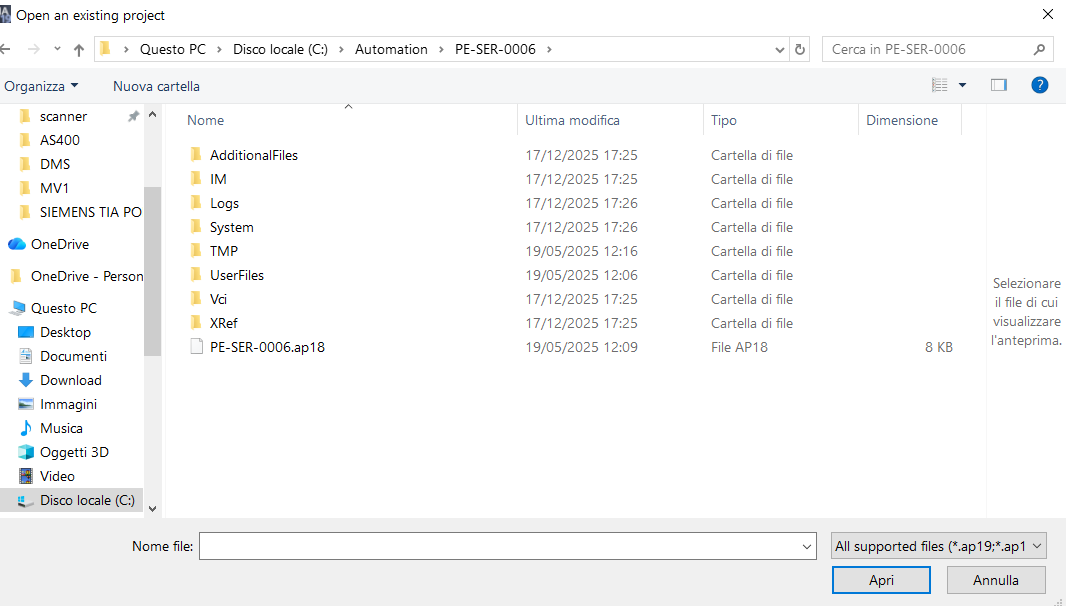Select the UserFiles folder
1066x606 pixels.
tap(237, 275)
